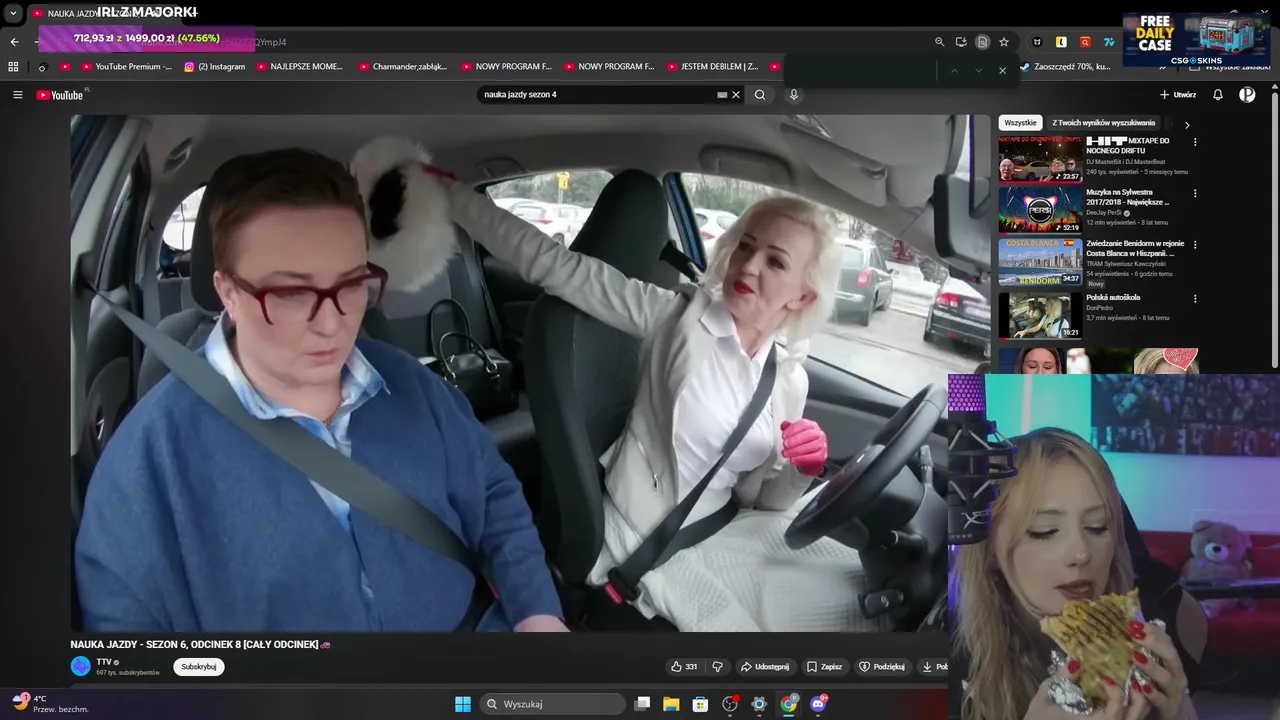Go back with the browser back arrow
Screen dimensions: 1280x720
pyautogui.click(x=14, y=42)
